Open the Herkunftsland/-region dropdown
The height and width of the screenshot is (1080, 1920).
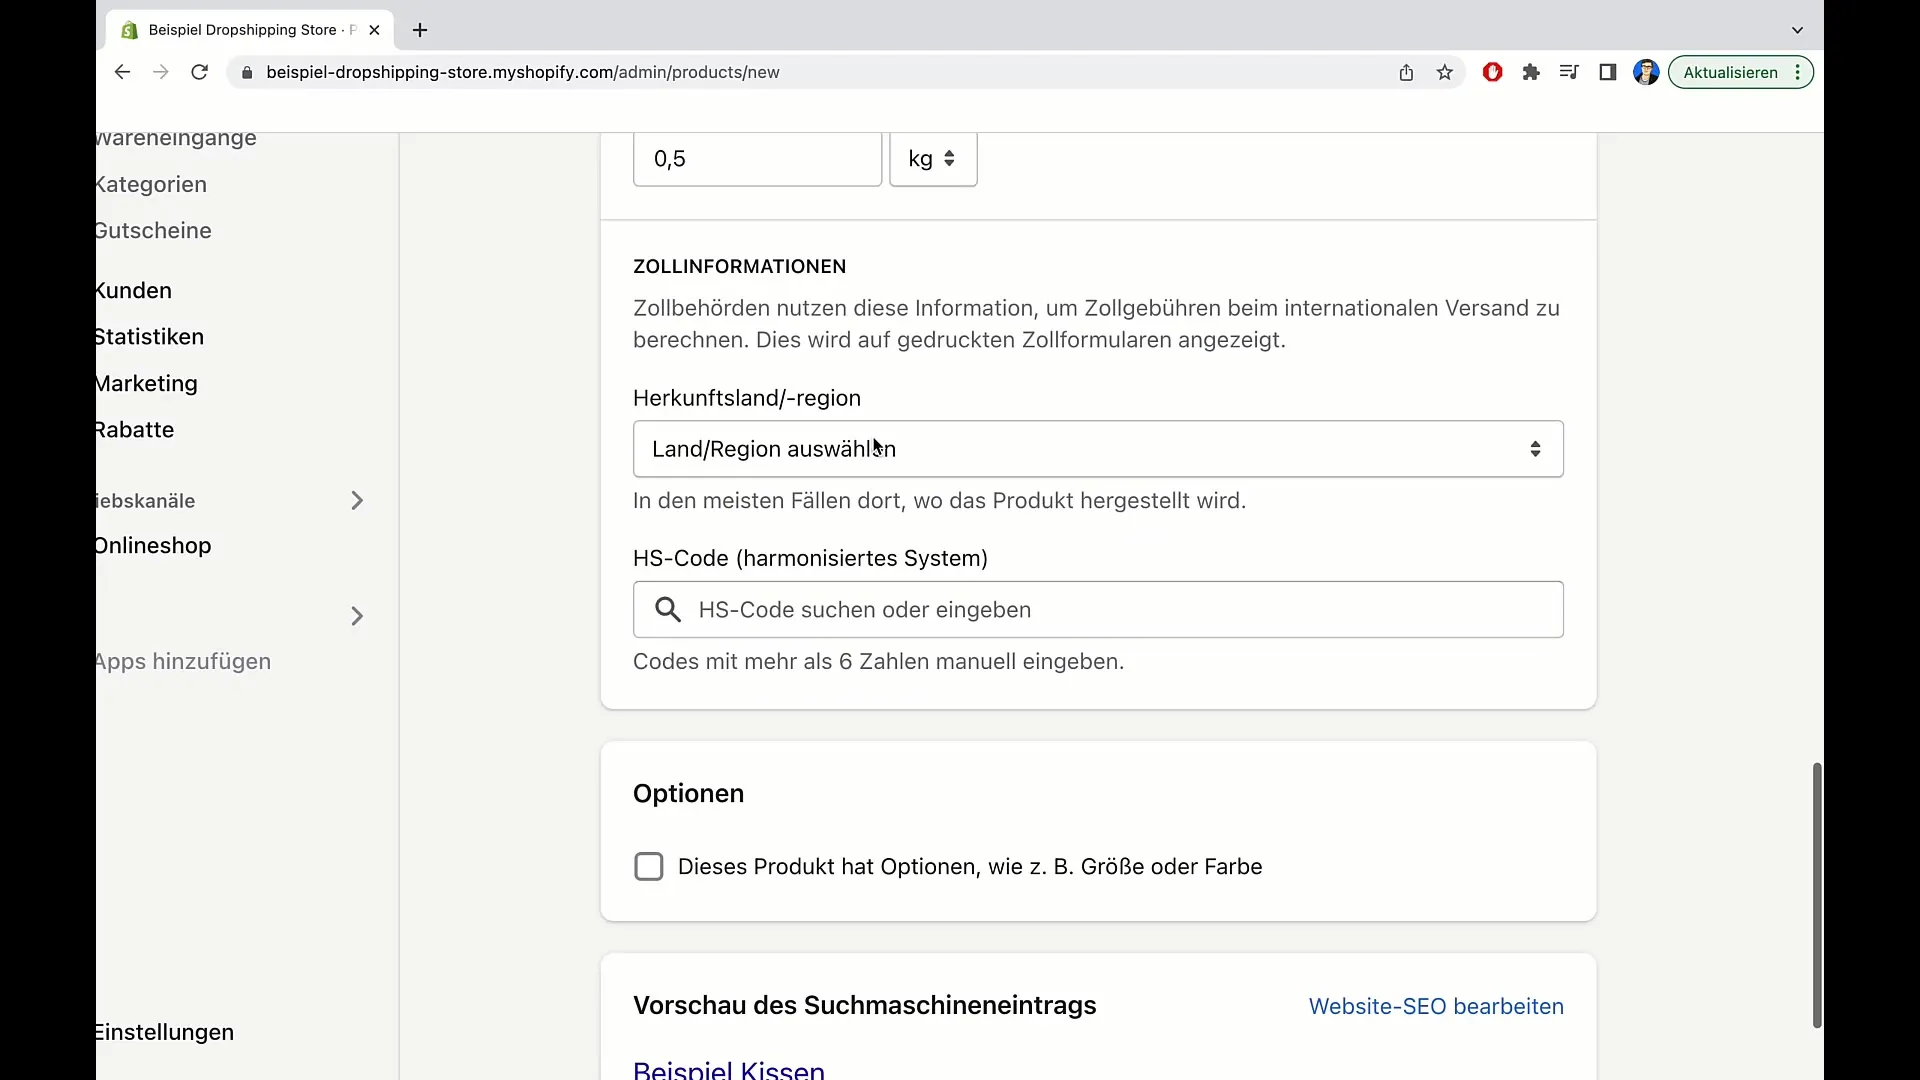(x=1098, y=449)
